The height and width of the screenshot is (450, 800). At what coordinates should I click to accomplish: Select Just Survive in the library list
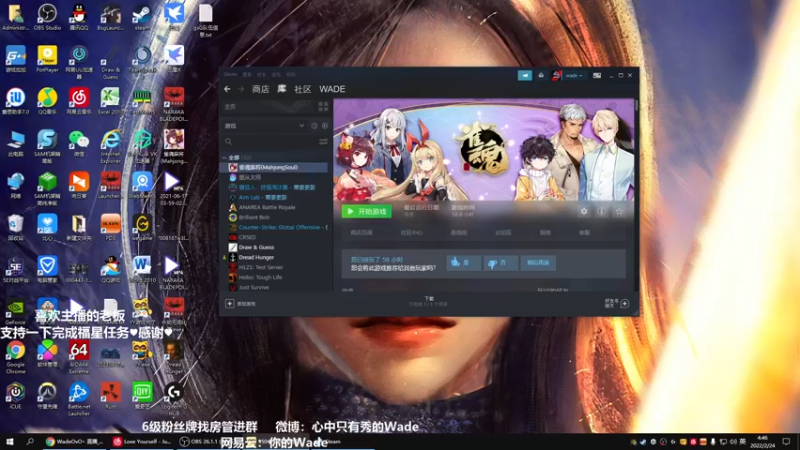click(276, 287)
